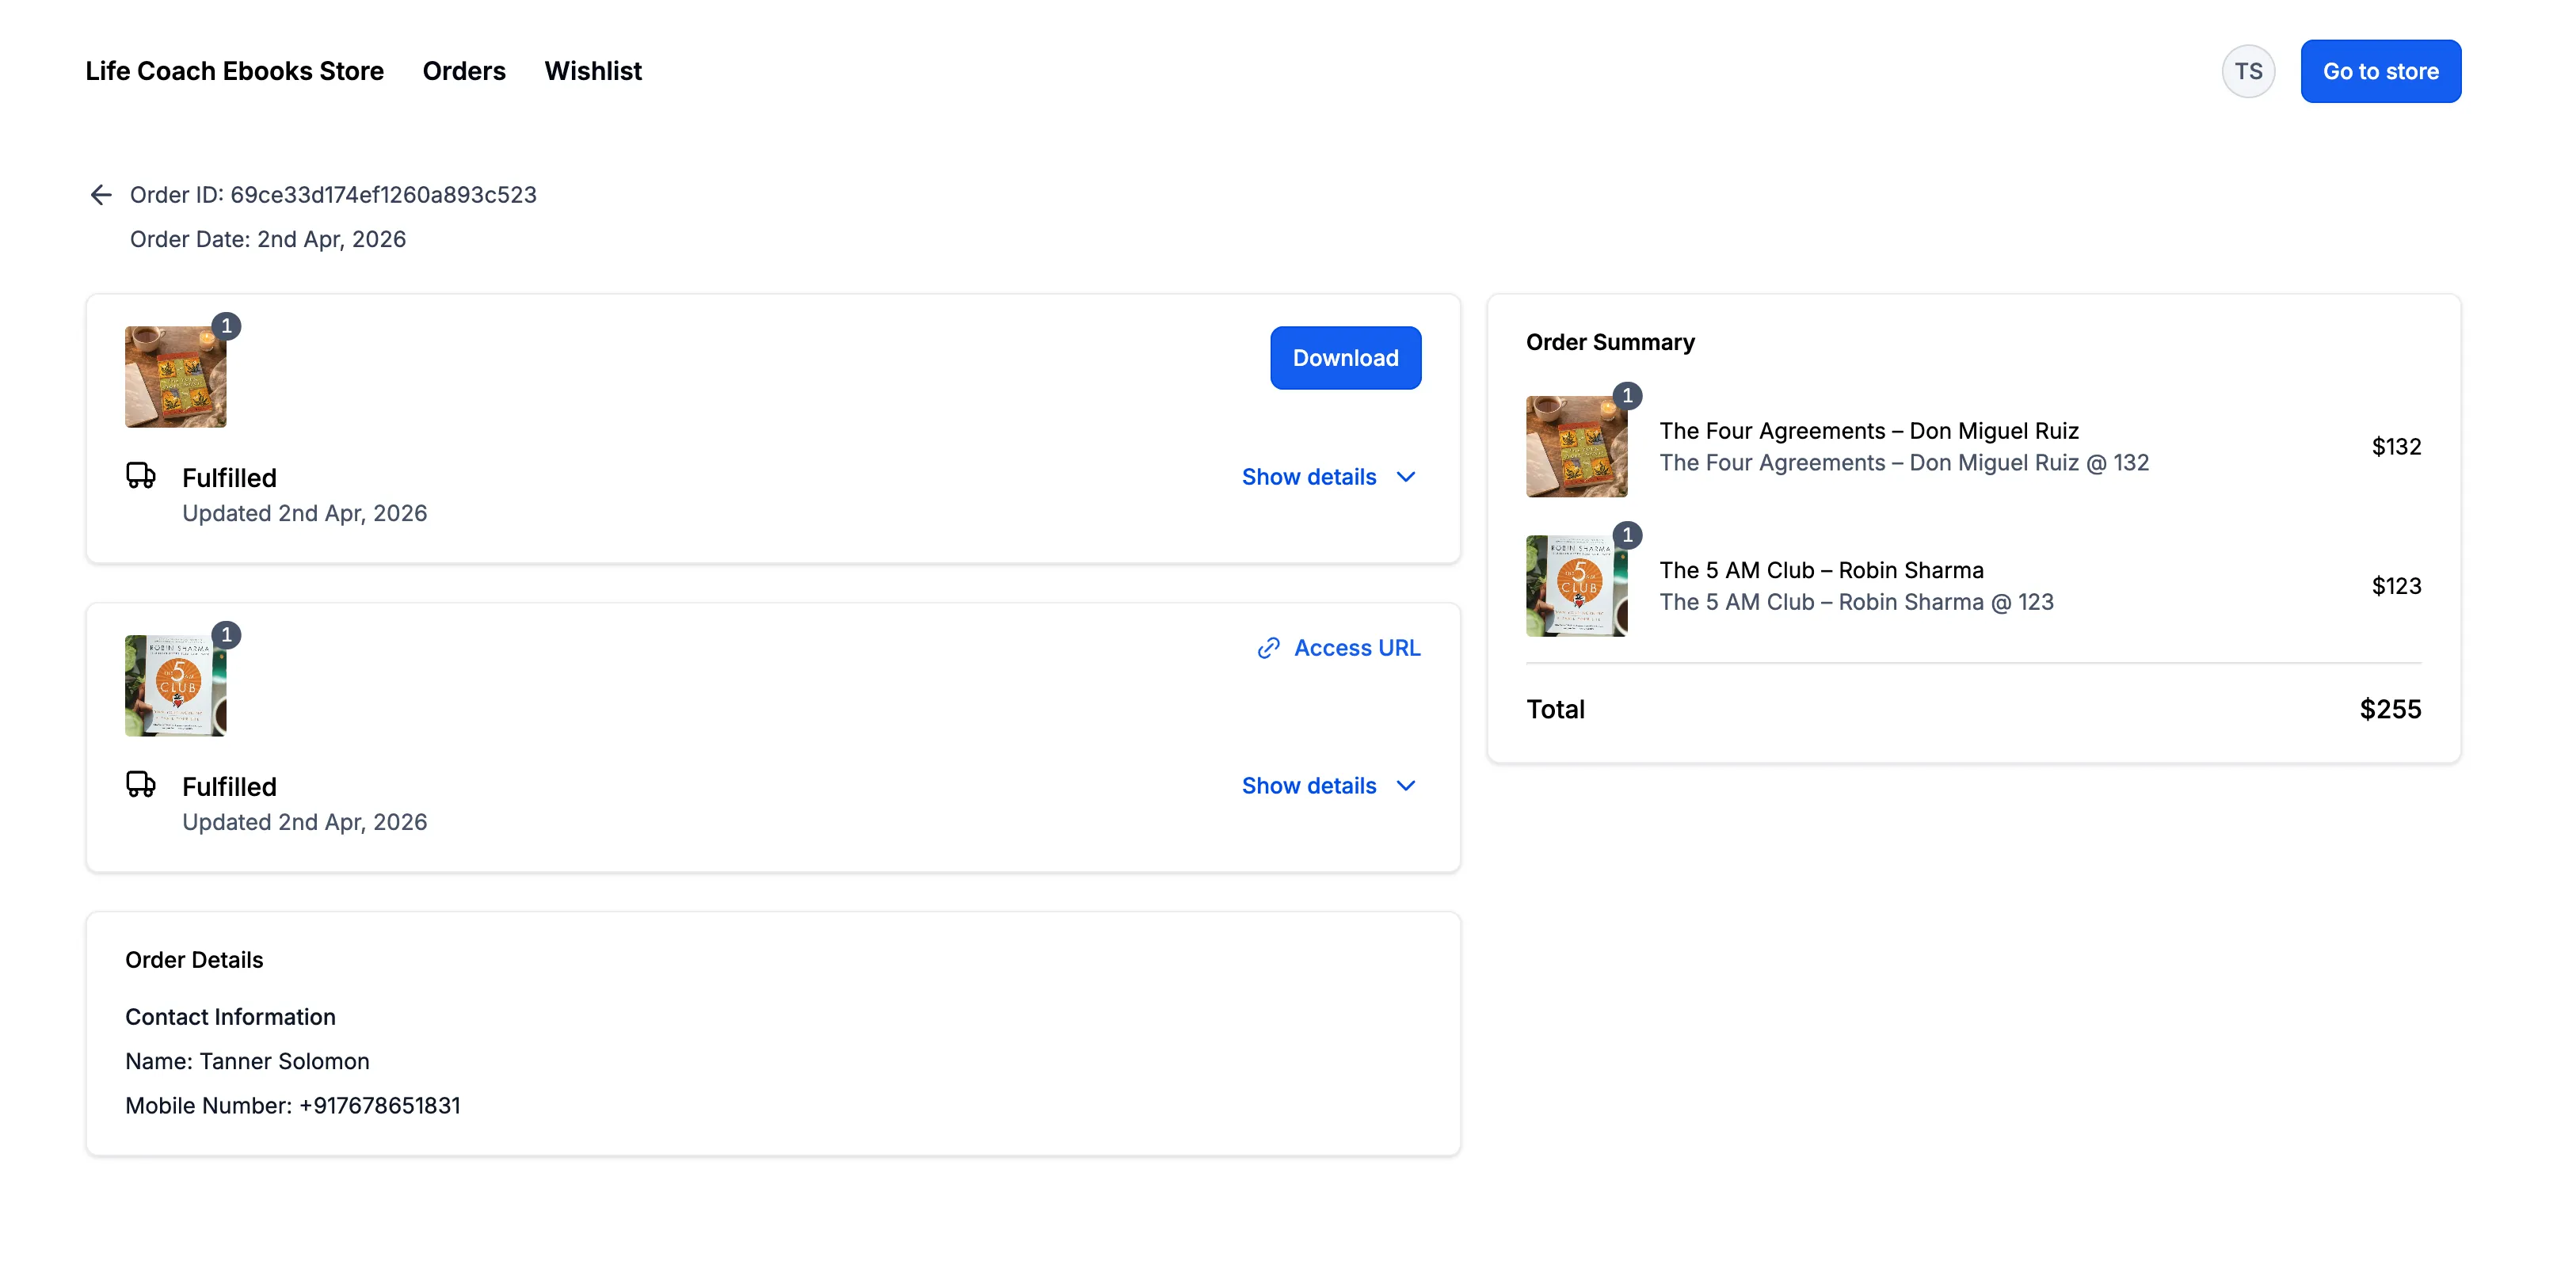Click the shipping truck icon on first fulfilled card

(141, 477)
